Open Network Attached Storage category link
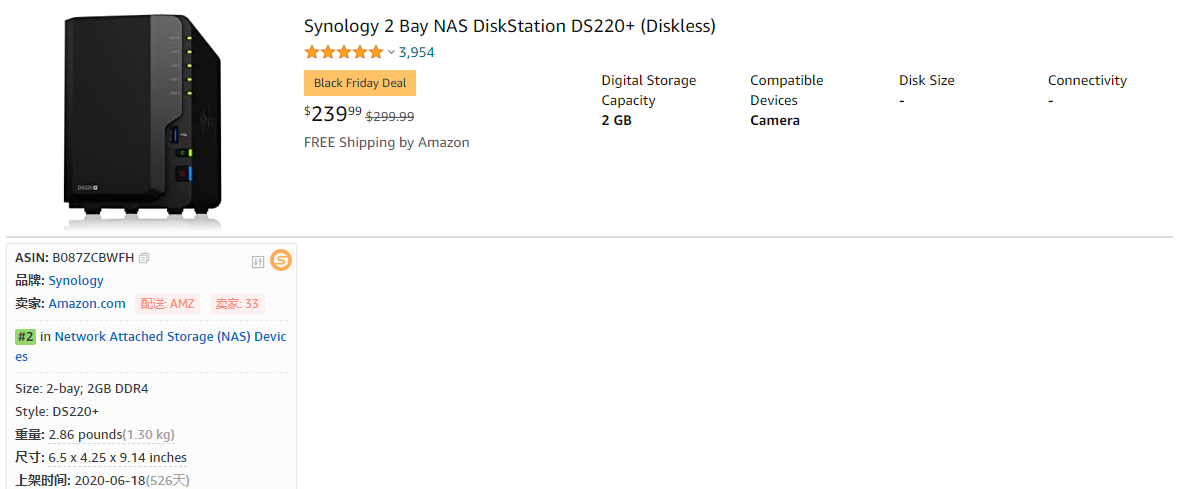 pos(170,337)
